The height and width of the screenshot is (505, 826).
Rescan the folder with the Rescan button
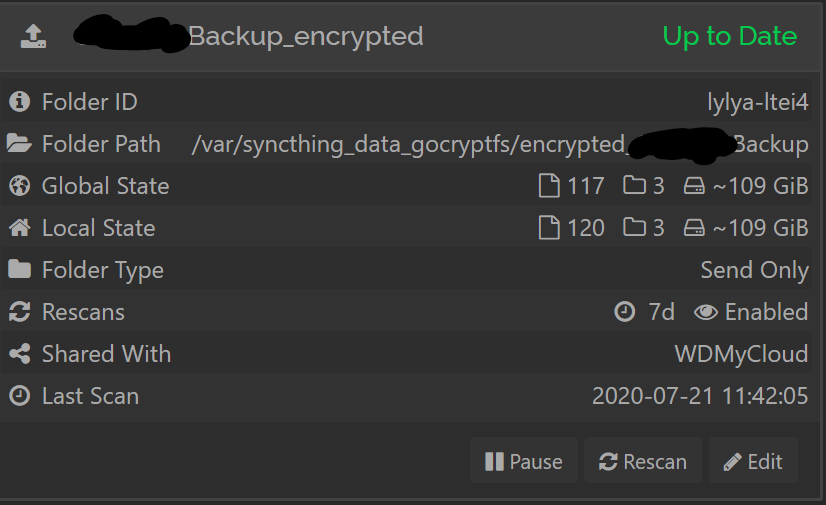pos(643,461)
